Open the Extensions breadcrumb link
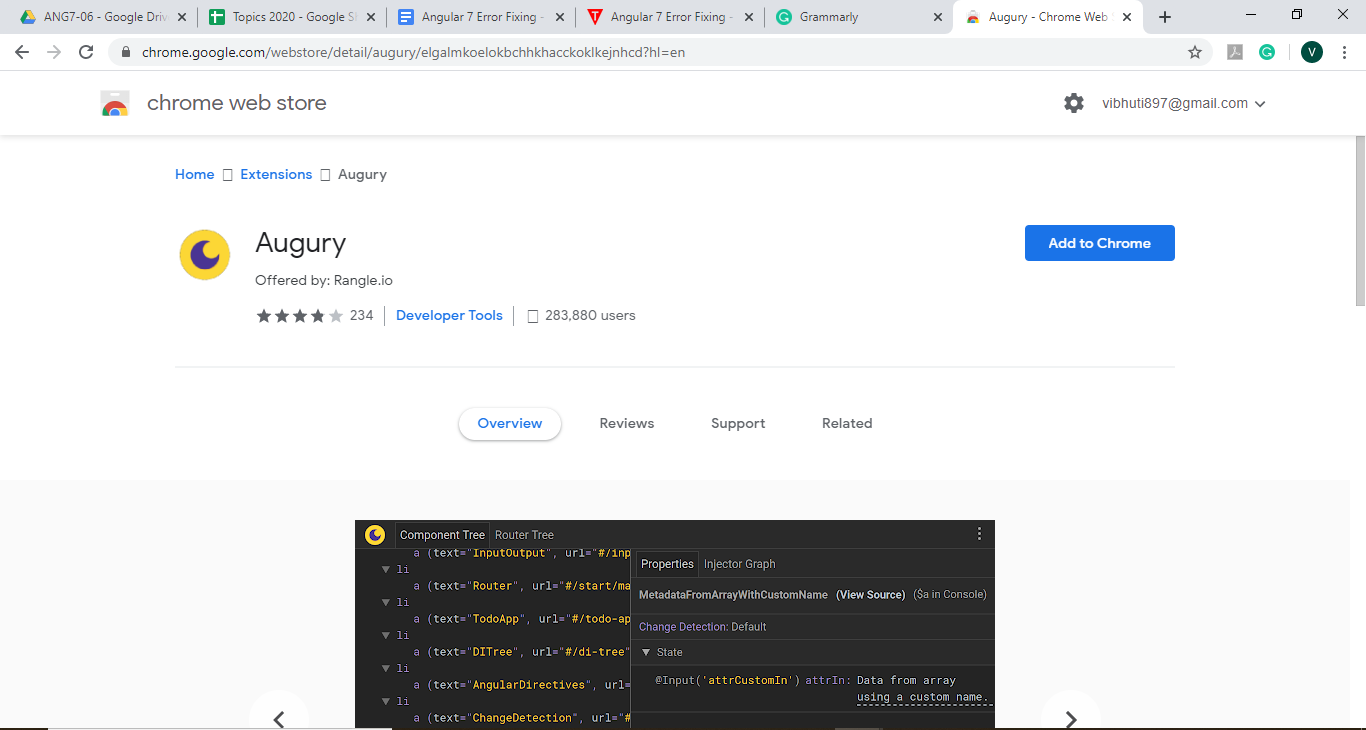Screen dimensions: 1366x730 click(x=276, y=174)
